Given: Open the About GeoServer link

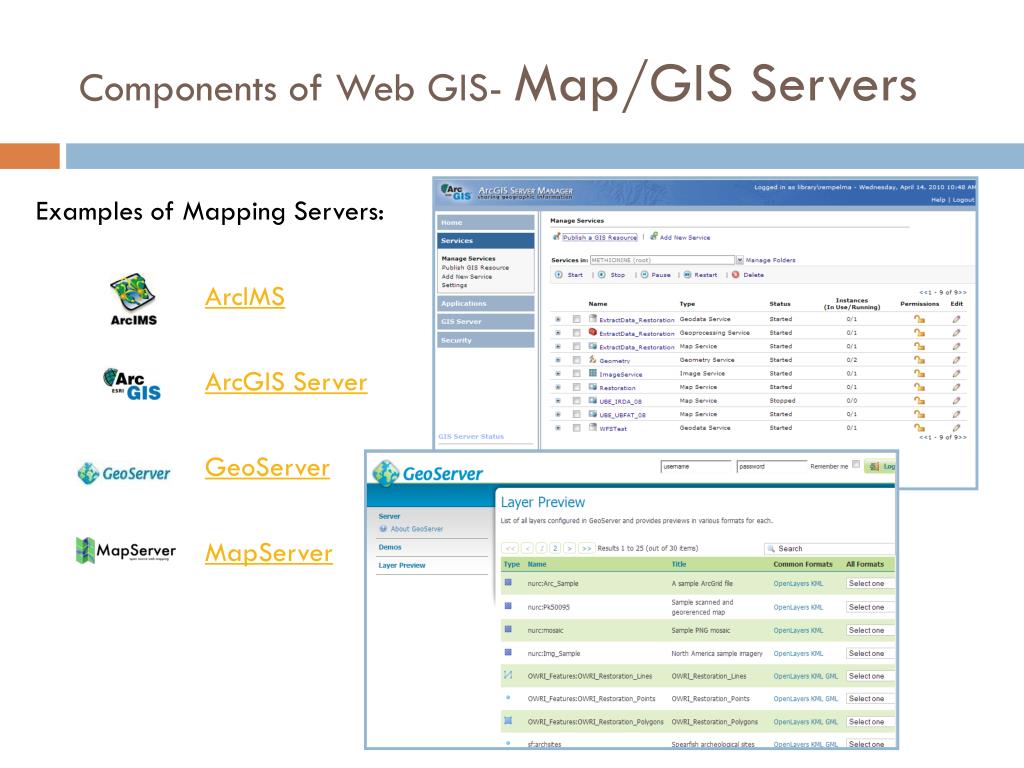Looking at the screenshot, I should tap(417, 529).
